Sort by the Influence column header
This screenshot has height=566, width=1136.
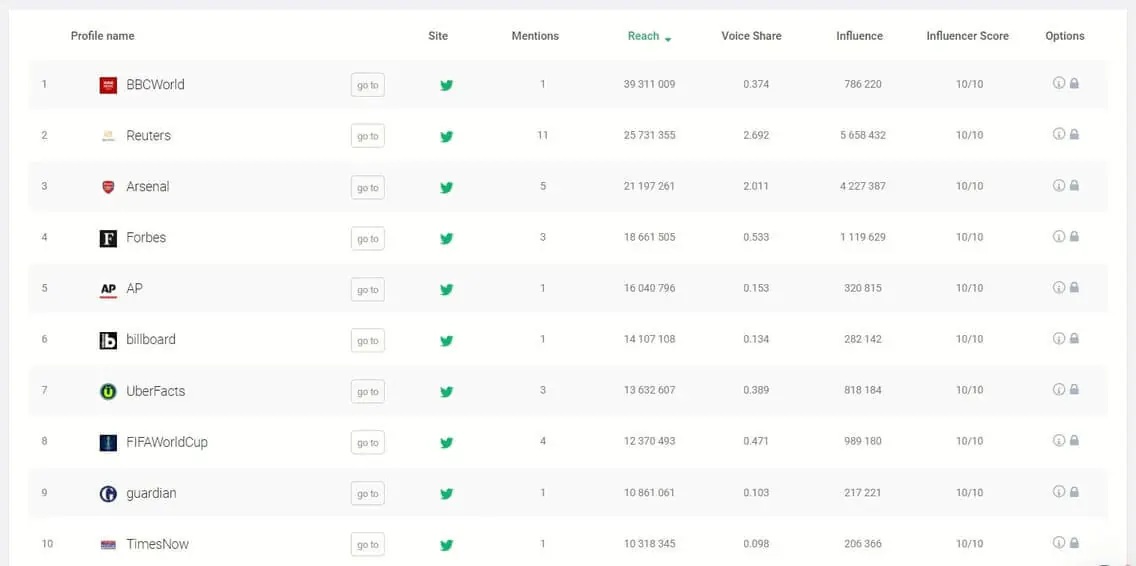point(859,36)
